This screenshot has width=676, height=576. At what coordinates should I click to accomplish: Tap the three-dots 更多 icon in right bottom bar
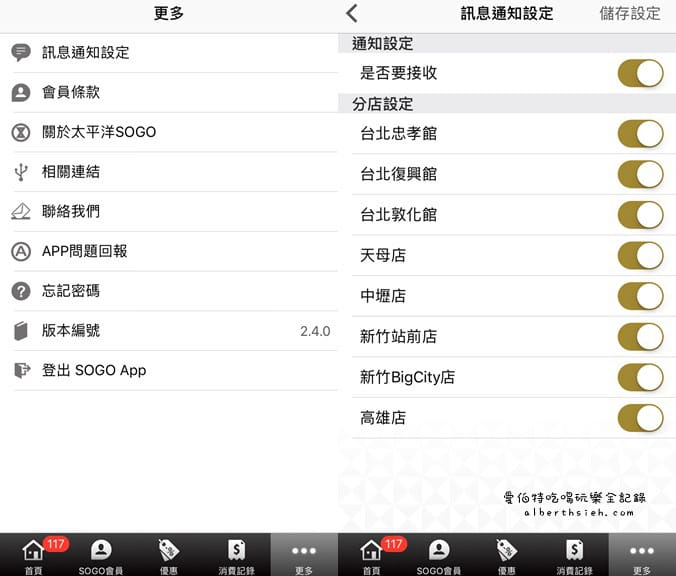click(x=642, y=551)
